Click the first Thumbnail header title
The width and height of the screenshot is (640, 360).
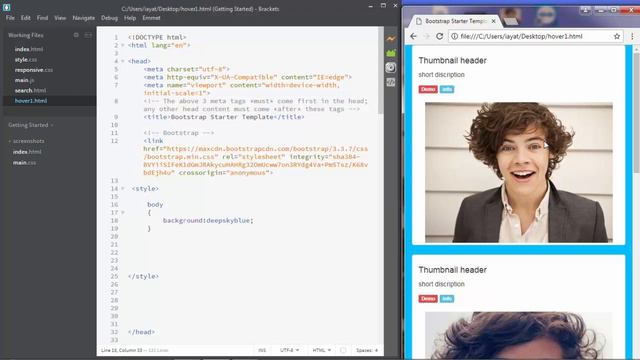pos(452,60)
